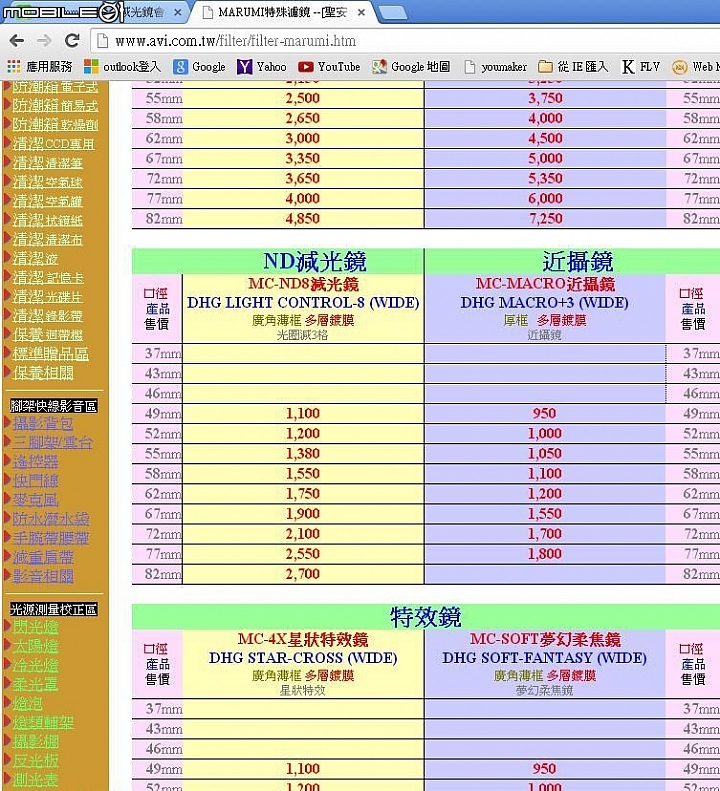Open the 攝影背包 link
The height and width of the screenshot is (791, 720).
coord(43,424)
